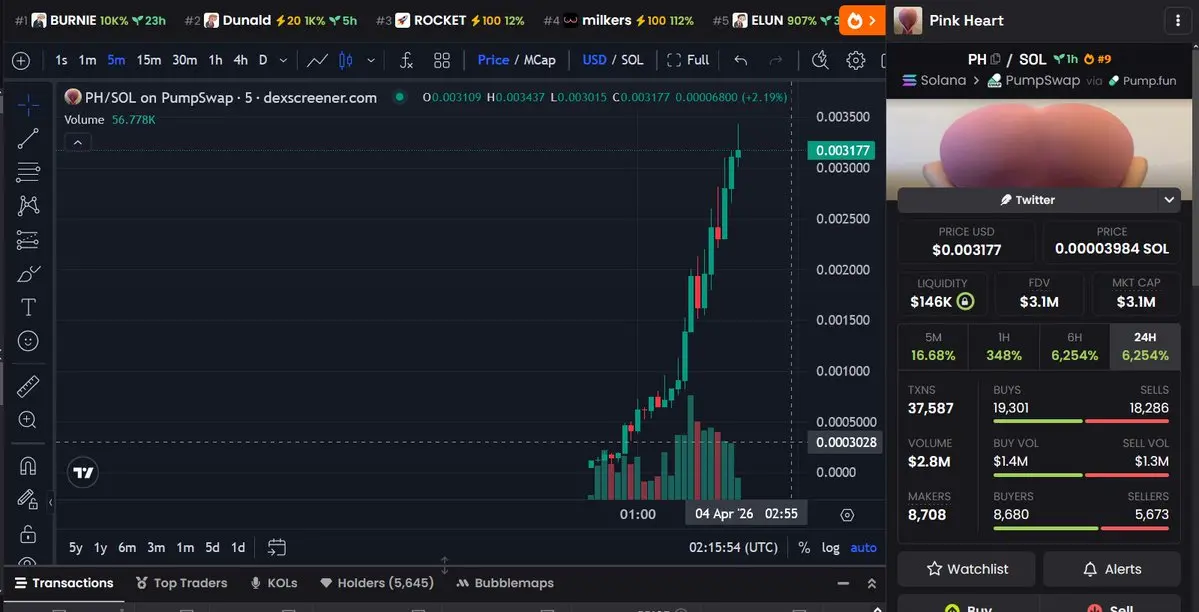Open the Bubblemaps tab
Screen dimensions: 1199x612
click(505, 584)
